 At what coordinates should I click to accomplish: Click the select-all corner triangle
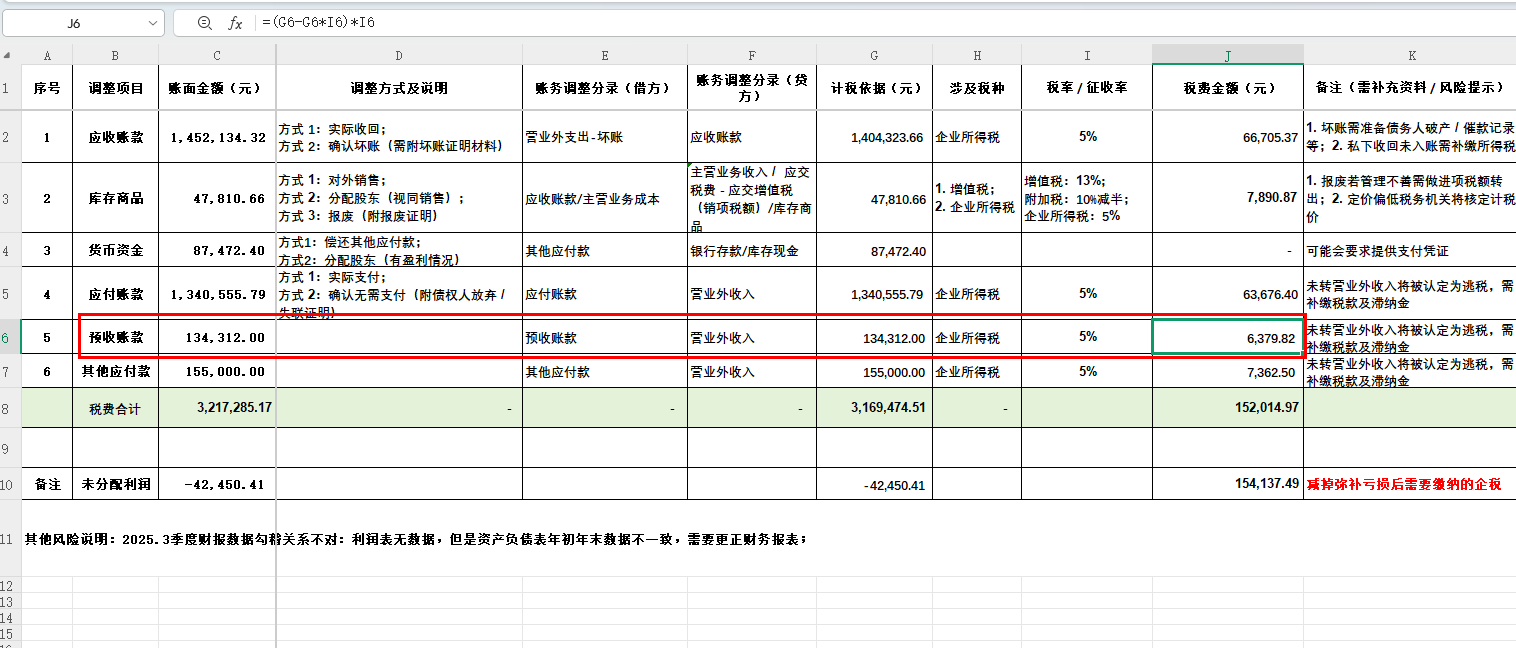click(x=8, y=55)
